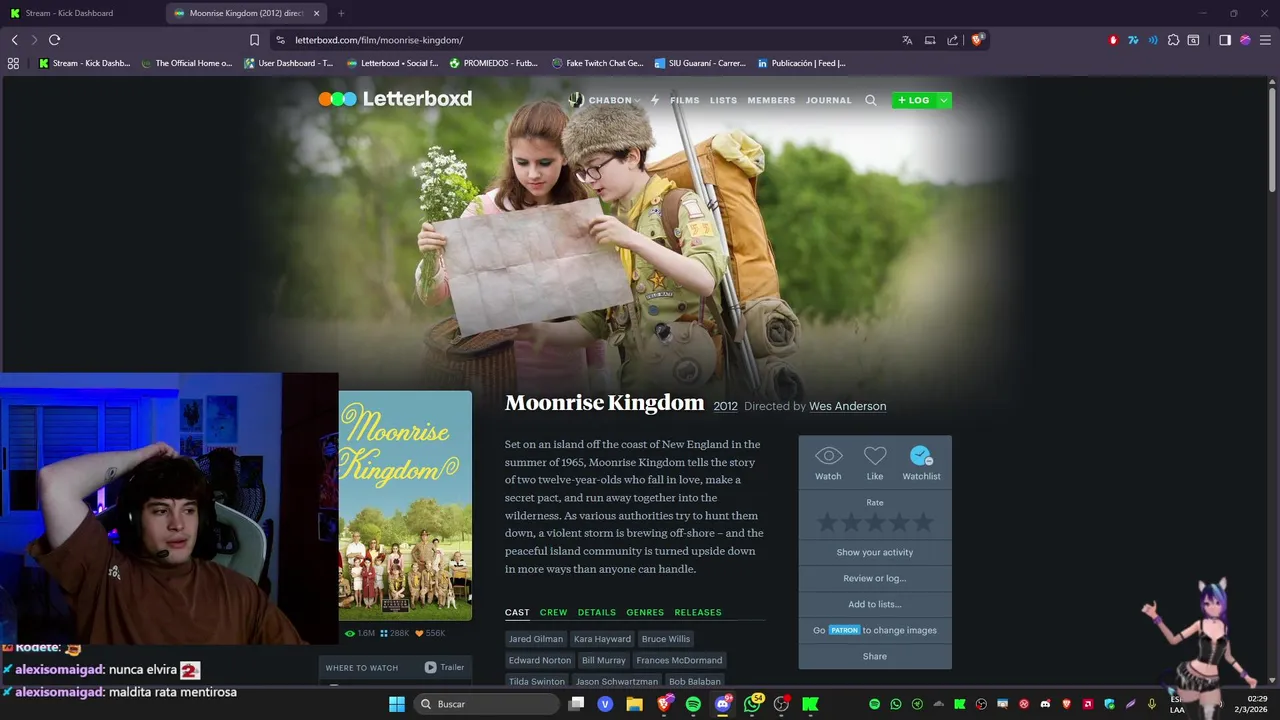Open the bookmarks apps grid icon

click(x=13, y=63)
